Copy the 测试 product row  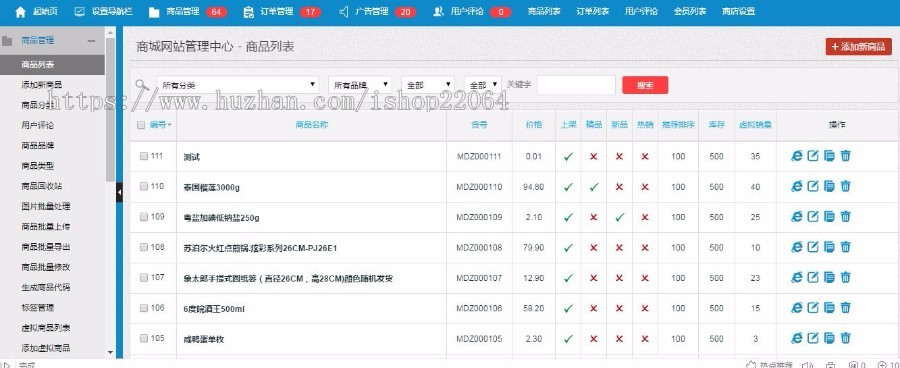pos(829,156)
